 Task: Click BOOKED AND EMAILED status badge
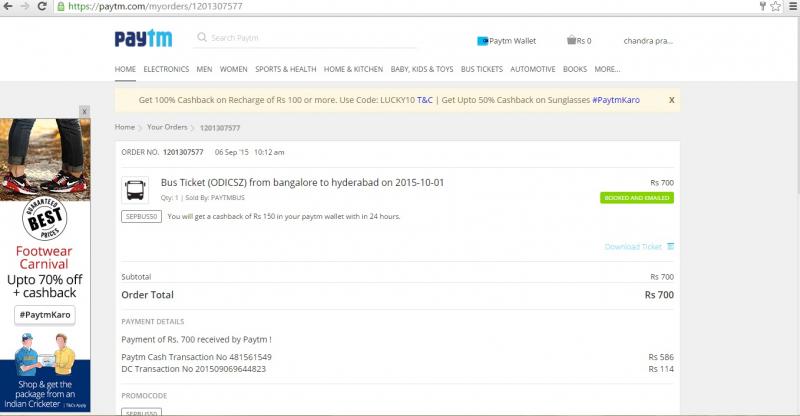(x=637, y=198)
